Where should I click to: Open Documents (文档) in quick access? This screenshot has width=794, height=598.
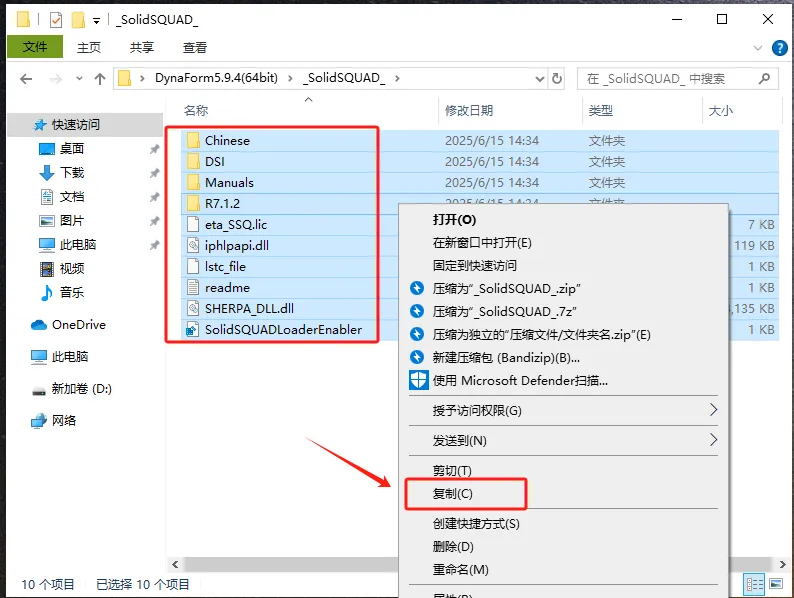click(71, 196)
